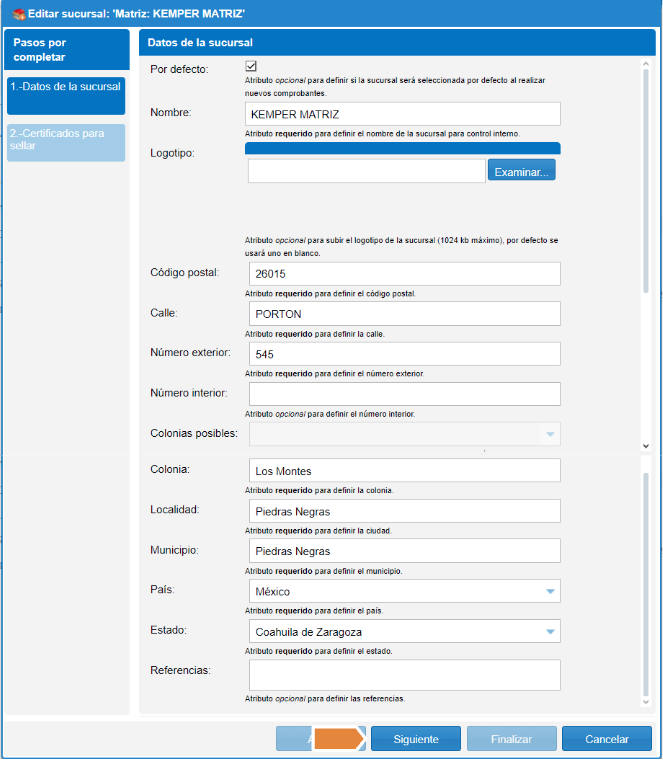
Task: Toggle the 'Por defecto' checkbox
Action: tap(252, 68)
